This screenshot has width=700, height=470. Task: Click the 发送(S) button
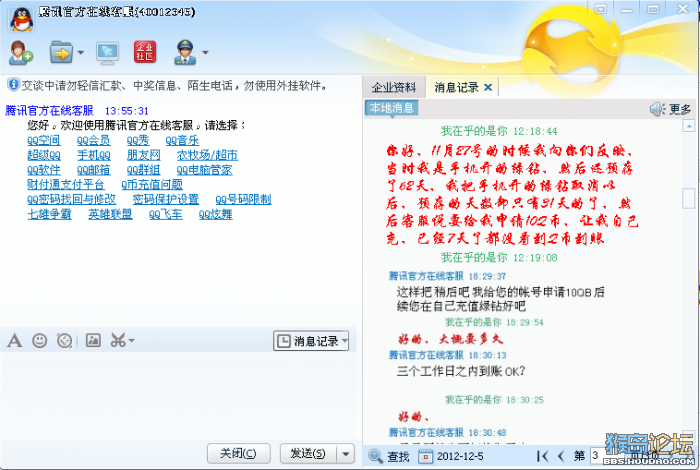tap(308, 453)
